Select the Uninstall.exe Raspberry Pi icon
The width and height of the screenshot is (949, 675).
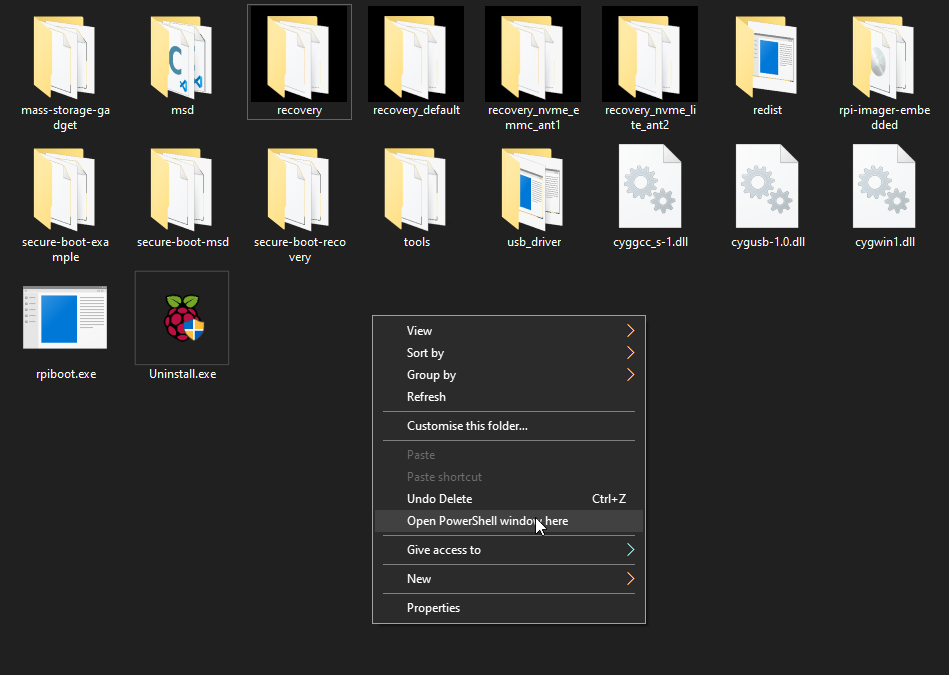[183, 318]
